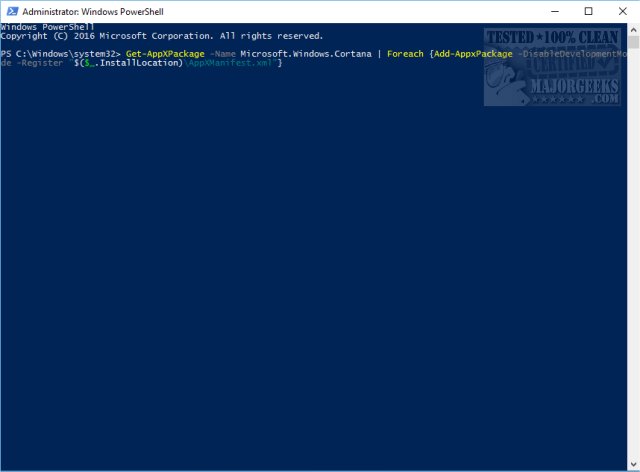This screenshot has width=640, height=472.
Task: Click the PS C:\Windows\system32> prompt
Action: (x=60, y=54)
